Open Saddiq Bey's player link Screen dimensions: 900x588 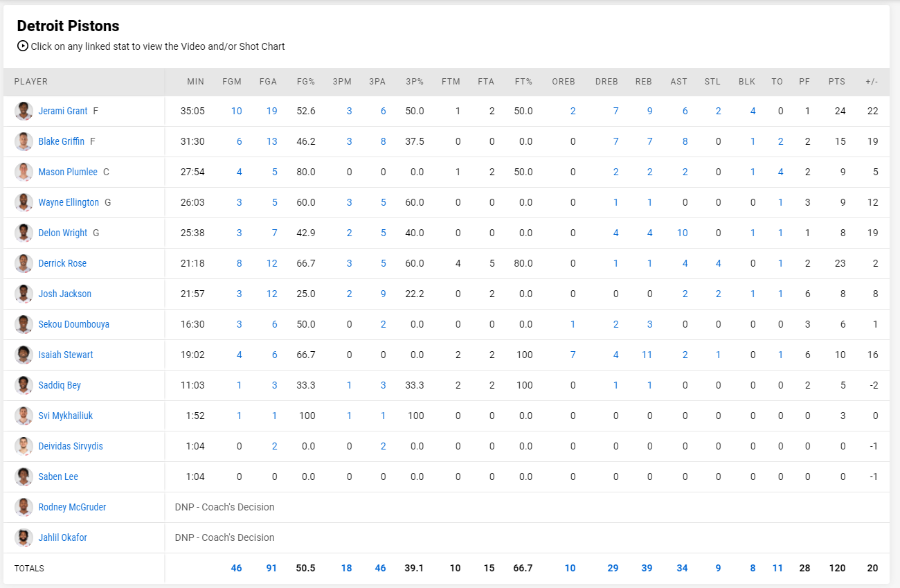coord(59,385)
